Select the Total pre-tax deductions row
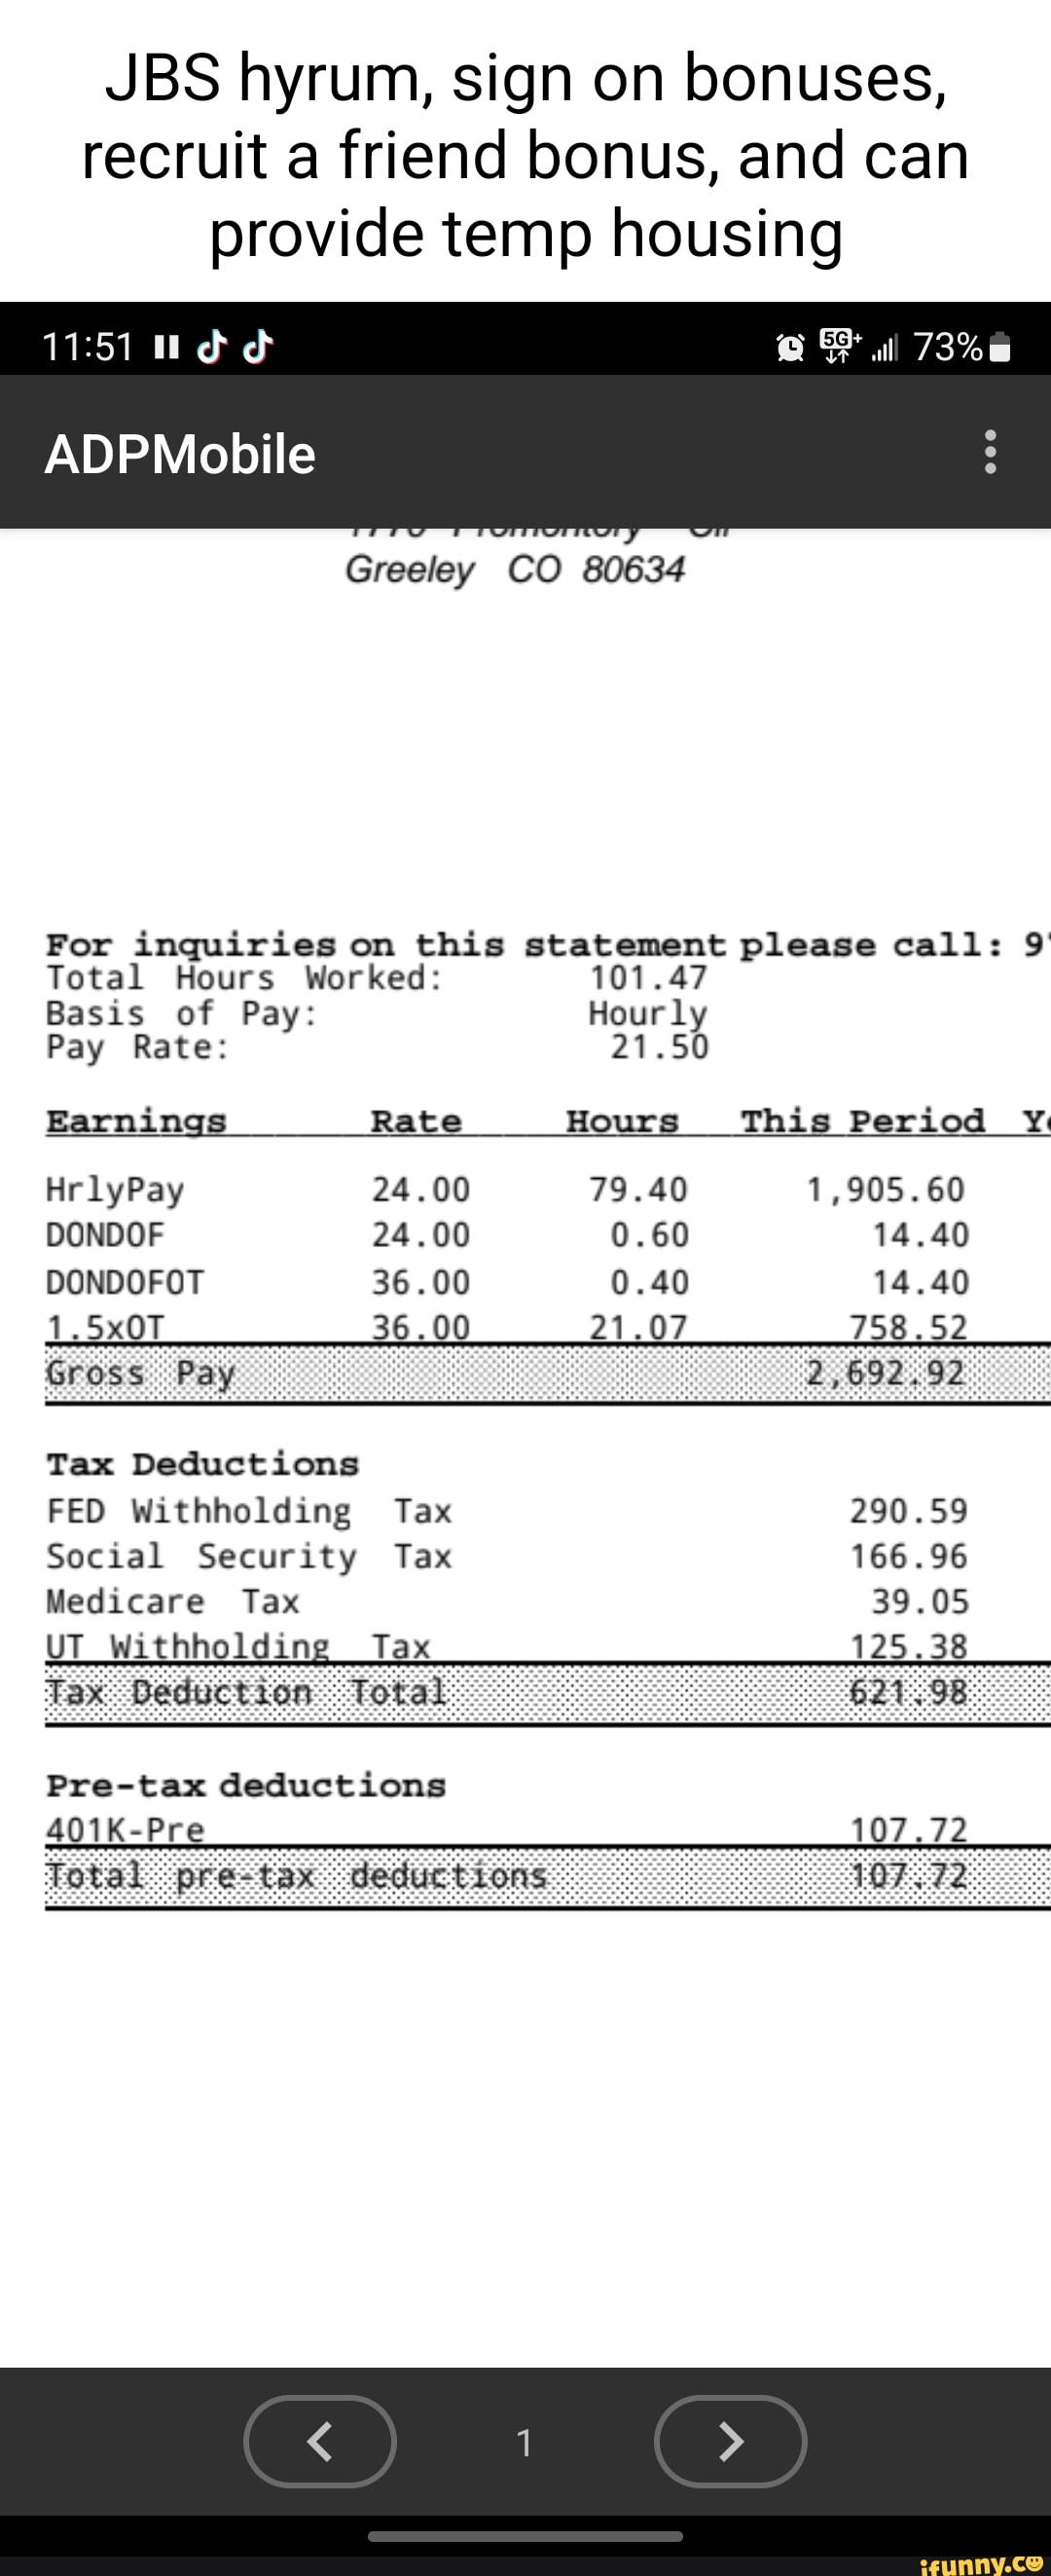Screen dimensions: 1051x2576 click(x=546, y=1876)
